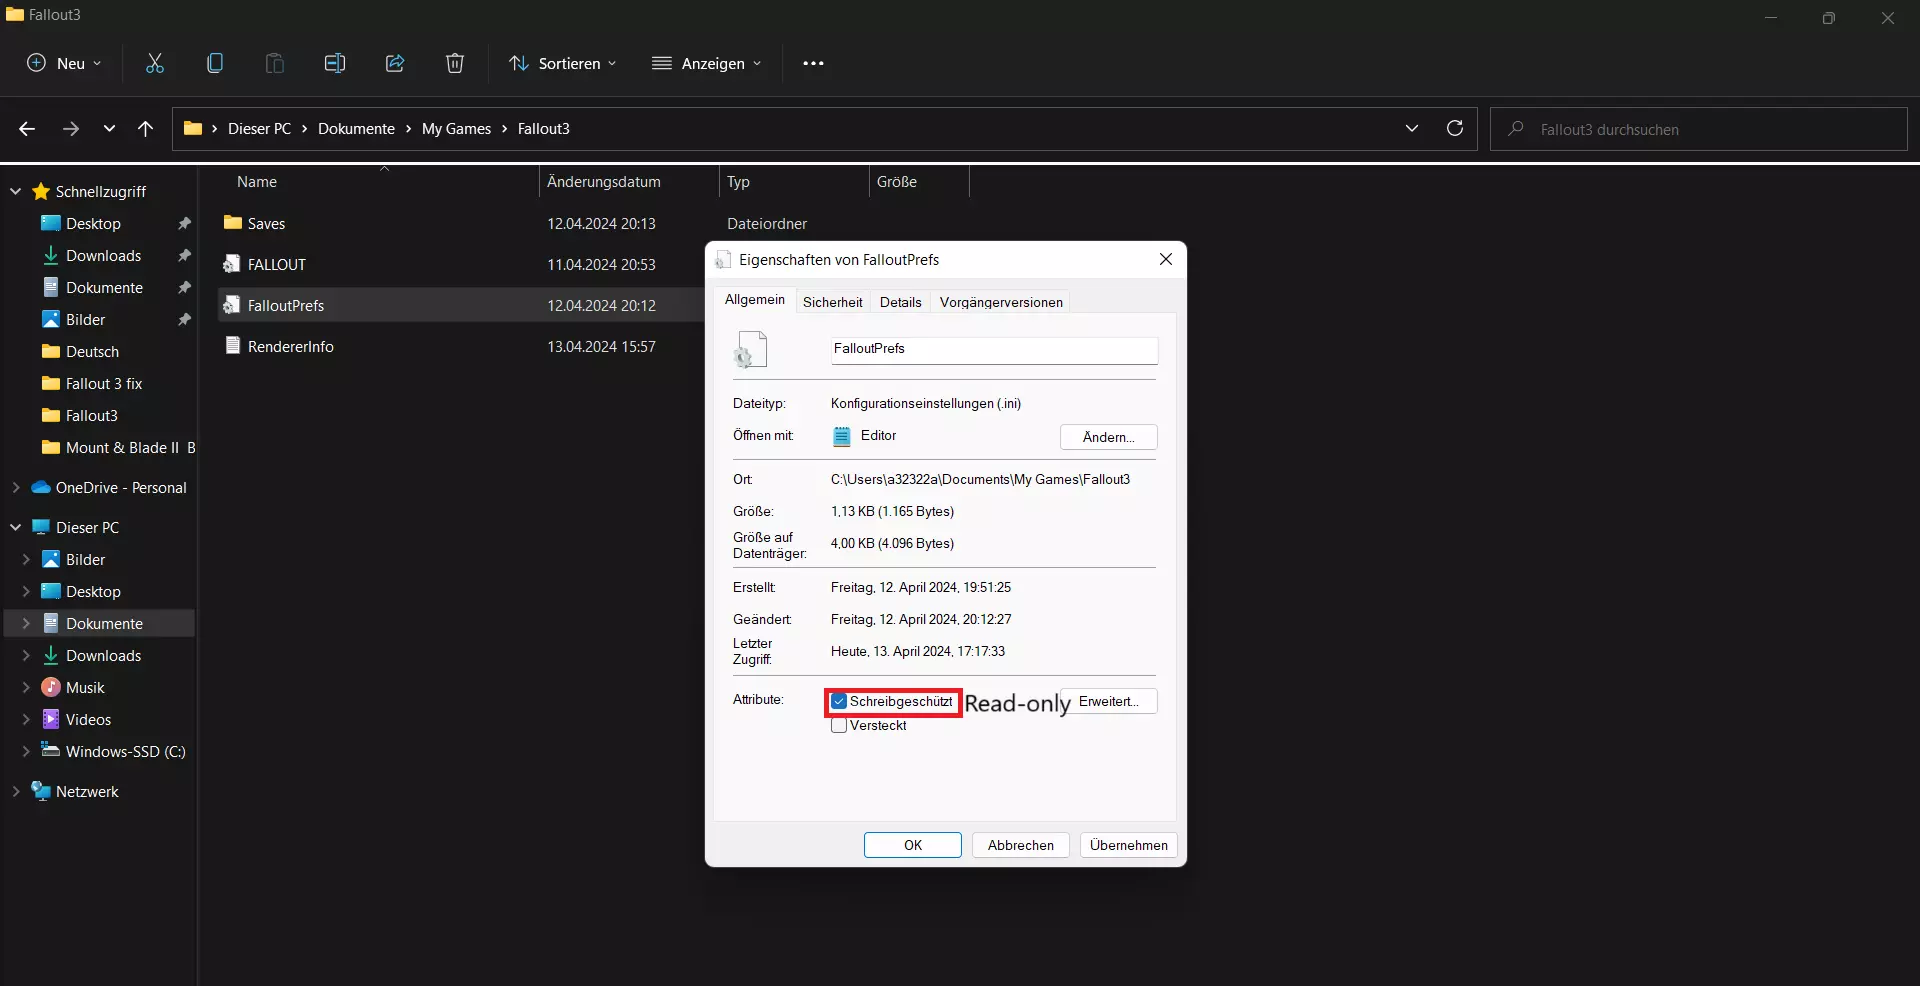Switch to the Sicherheit tab
This screenshot has width=1920, height=986.
click(832, 302)
